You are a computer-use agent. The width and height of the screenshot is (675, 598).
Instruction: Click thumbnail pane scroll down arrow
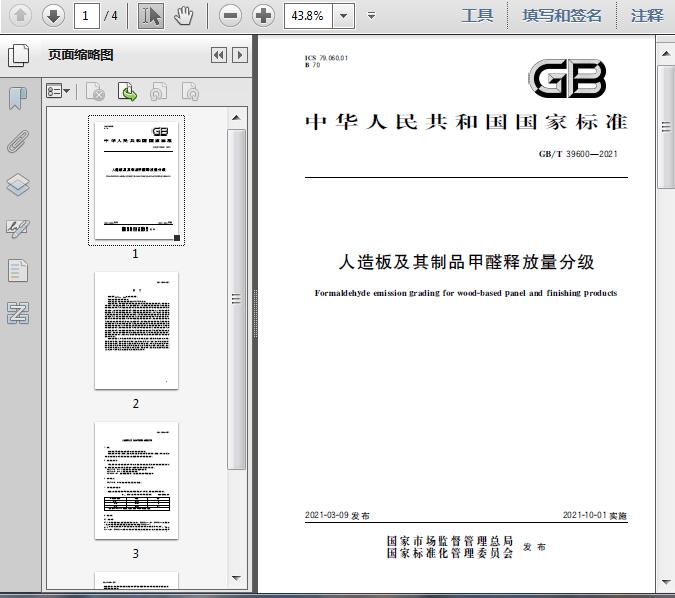[x=236, y=578]
